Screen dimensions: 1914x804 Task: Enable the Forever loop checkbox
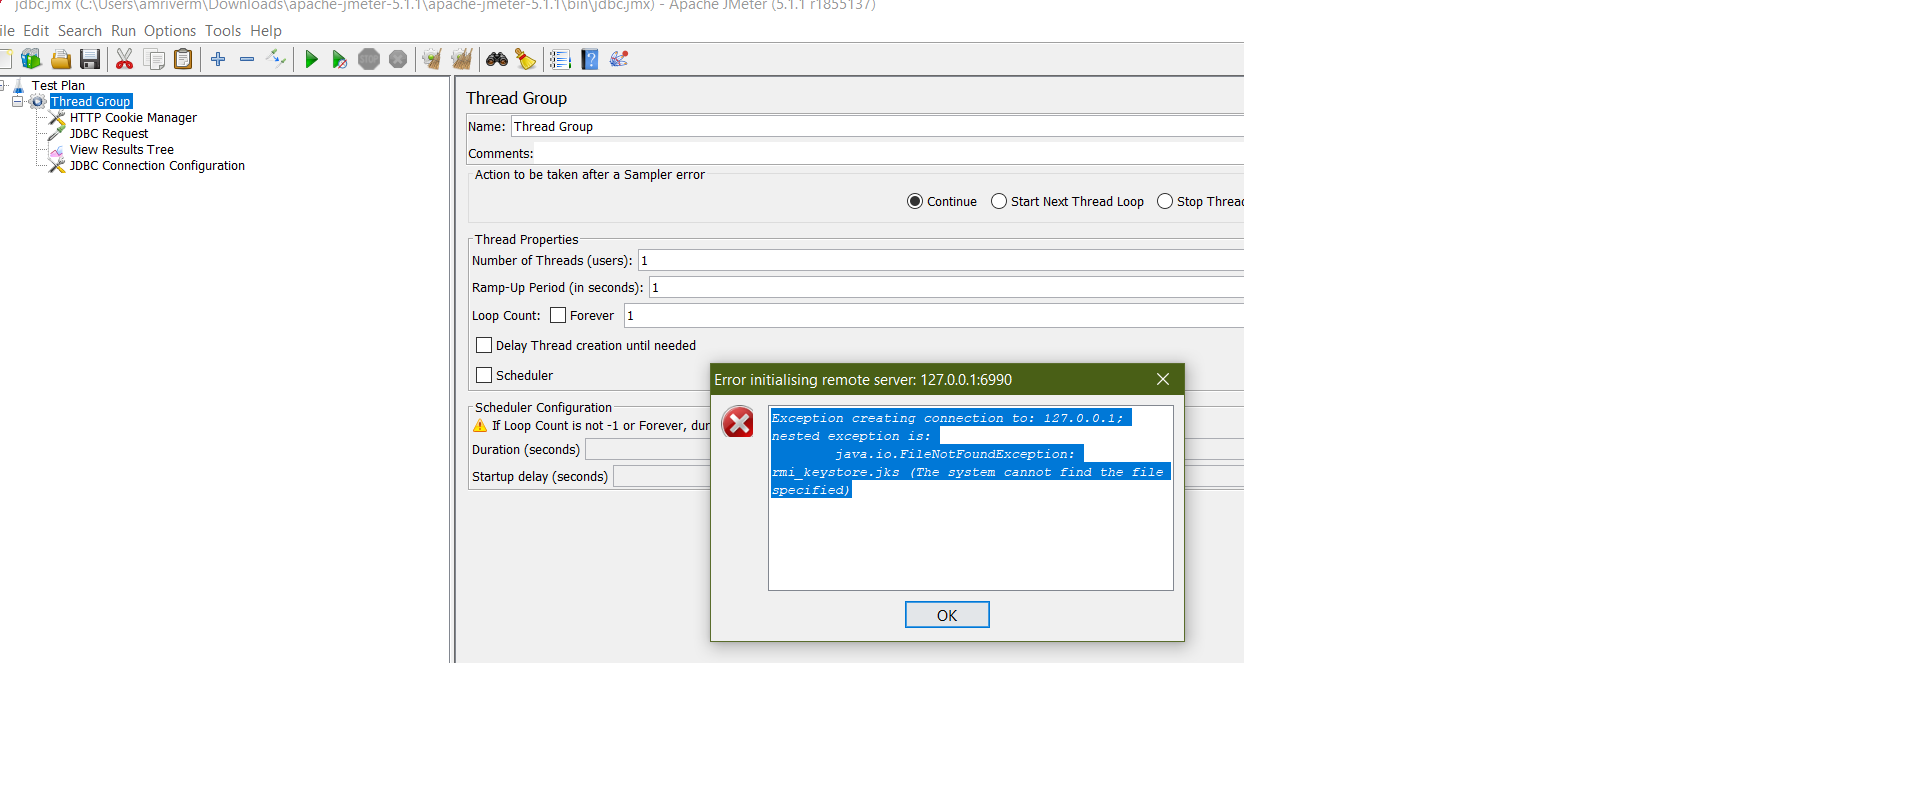coord(558,316)
